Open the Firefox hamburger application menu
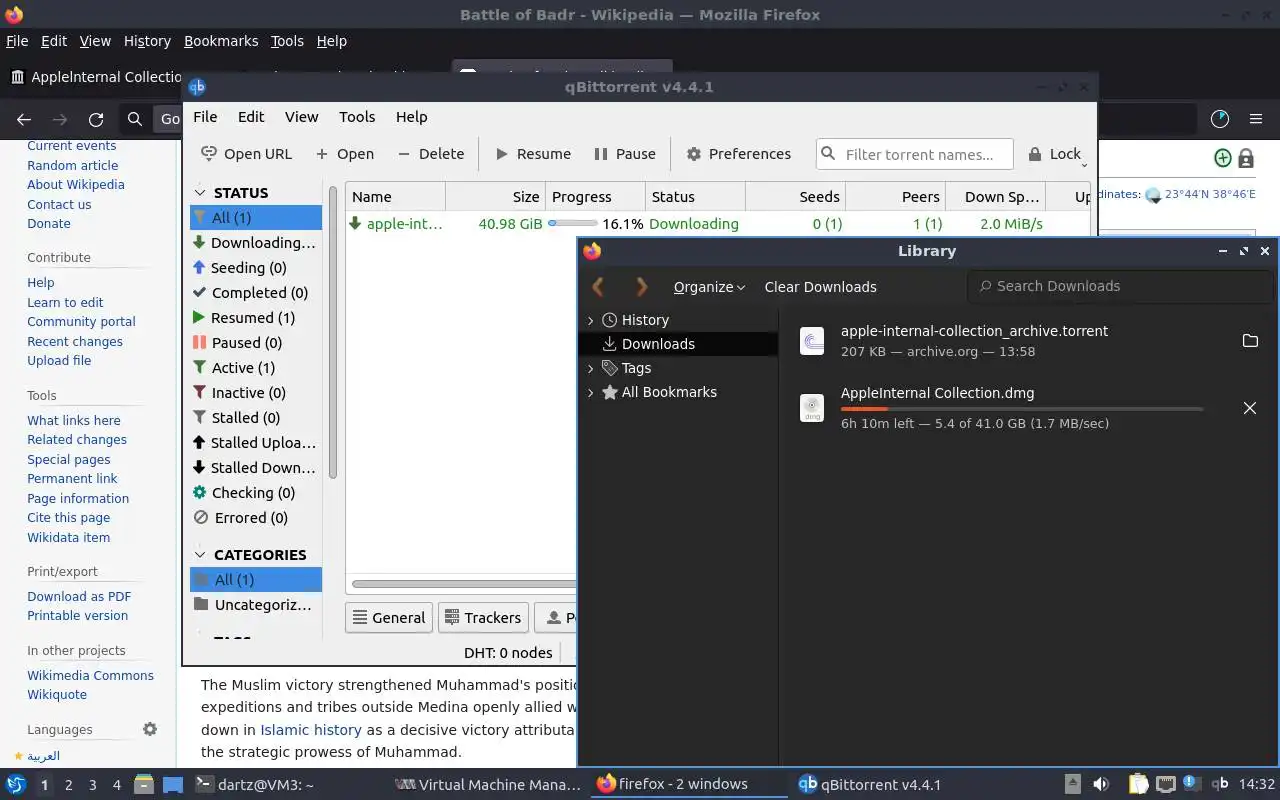 coord(1256,119)
